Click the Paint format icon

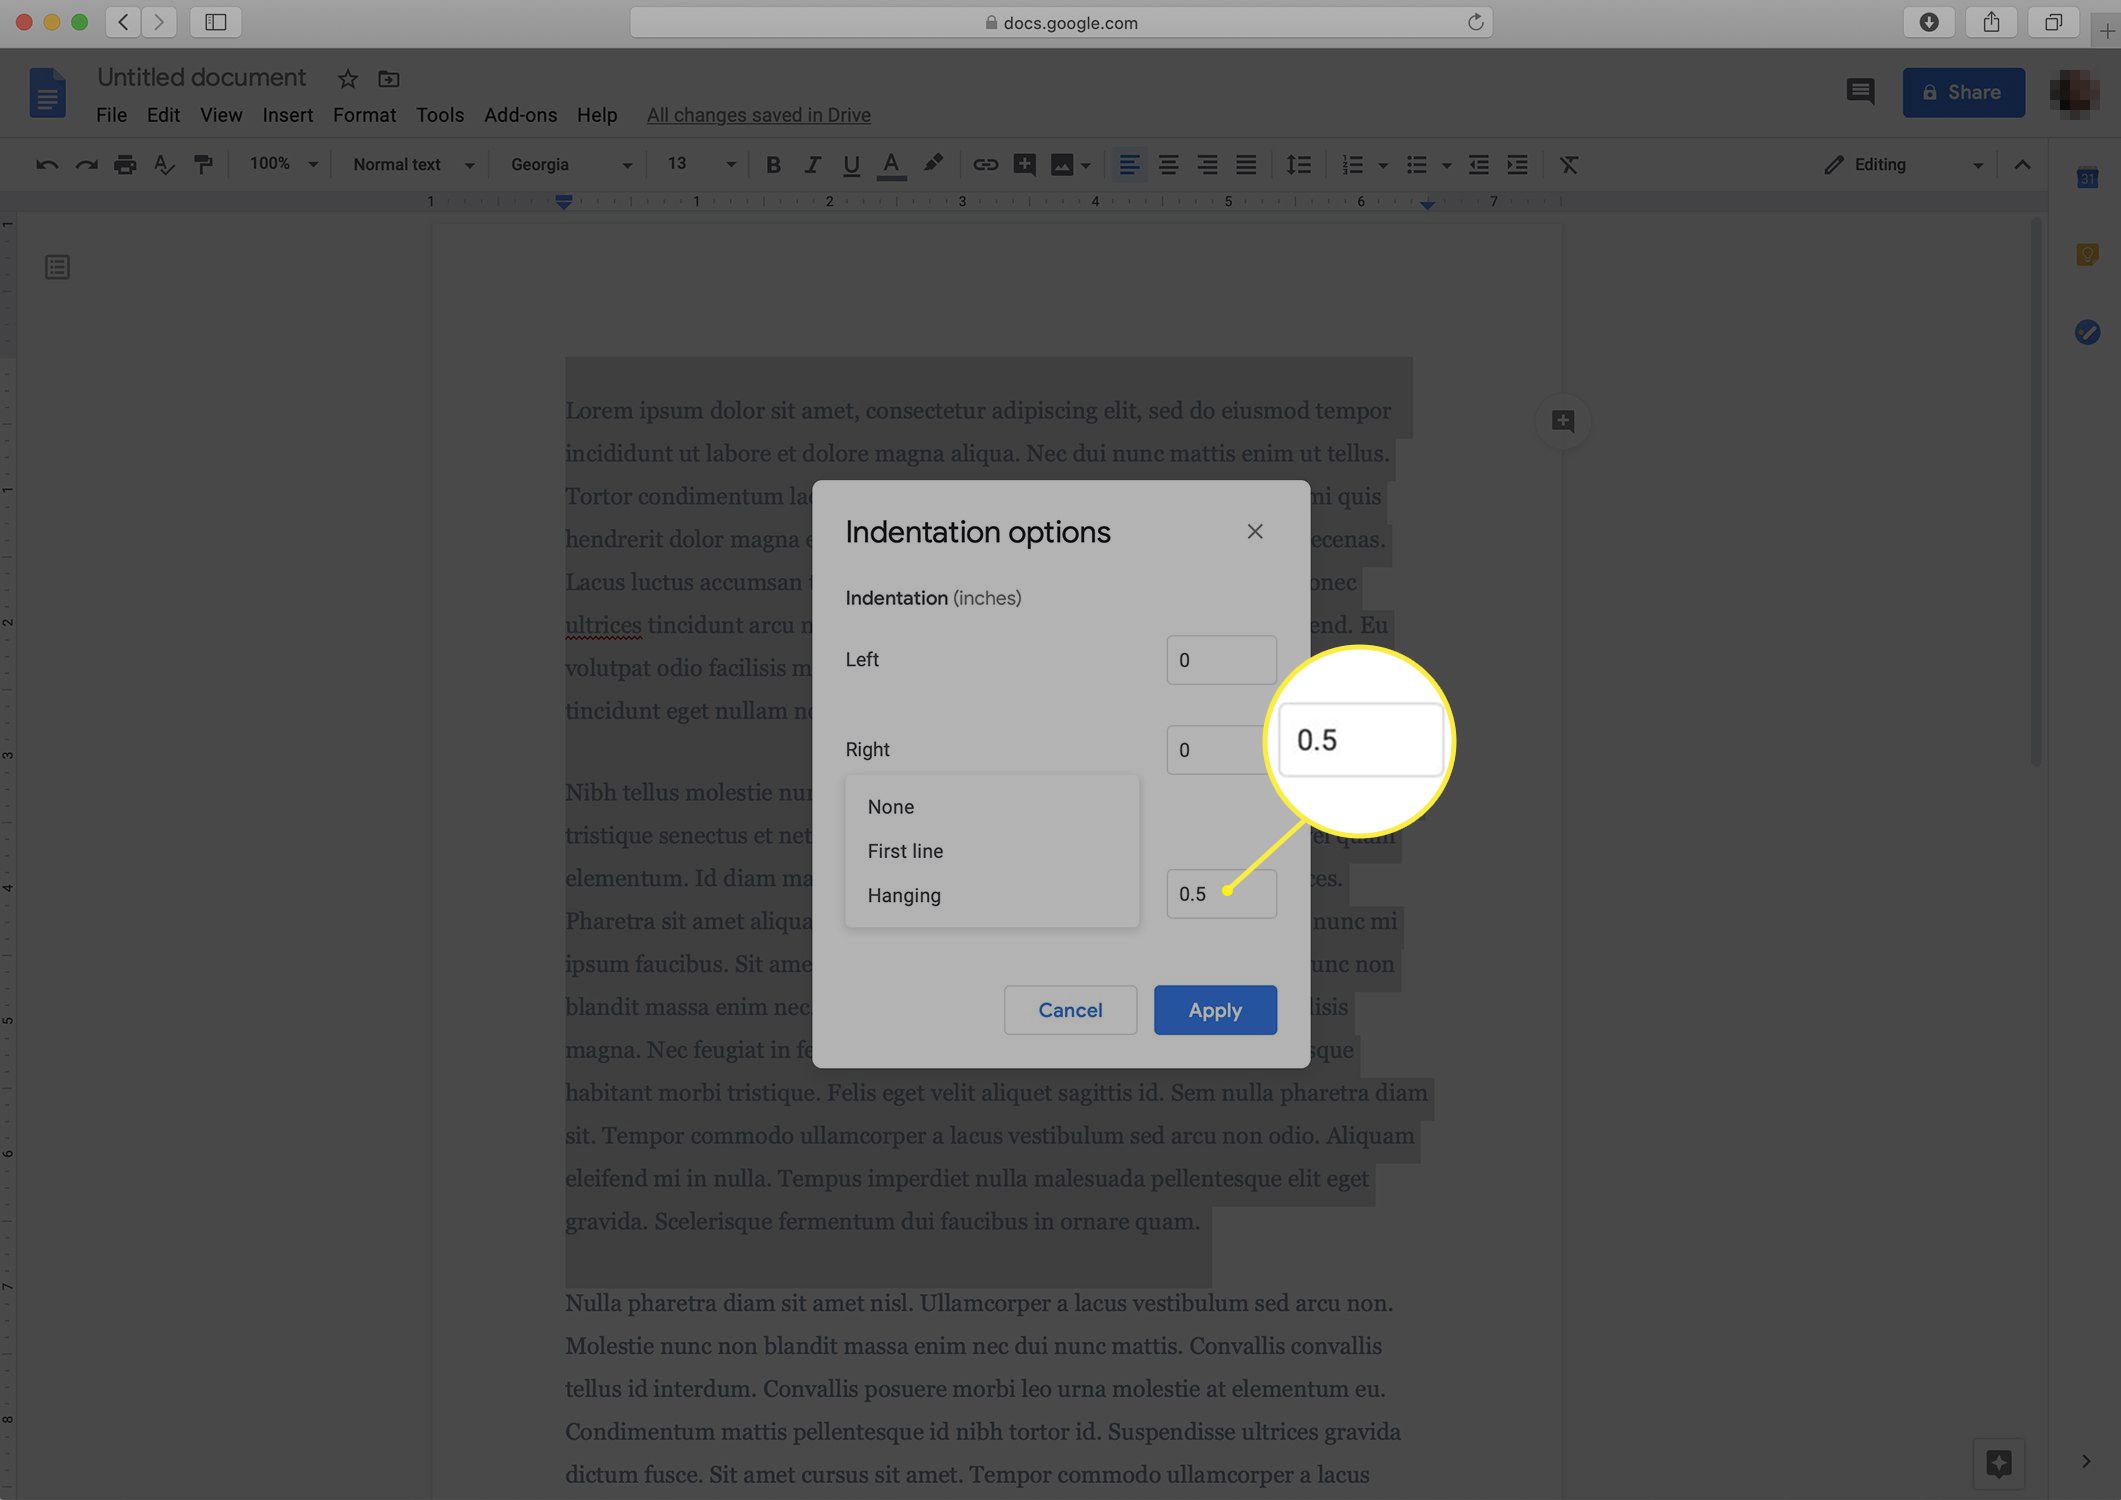click(x=203, y=165)
